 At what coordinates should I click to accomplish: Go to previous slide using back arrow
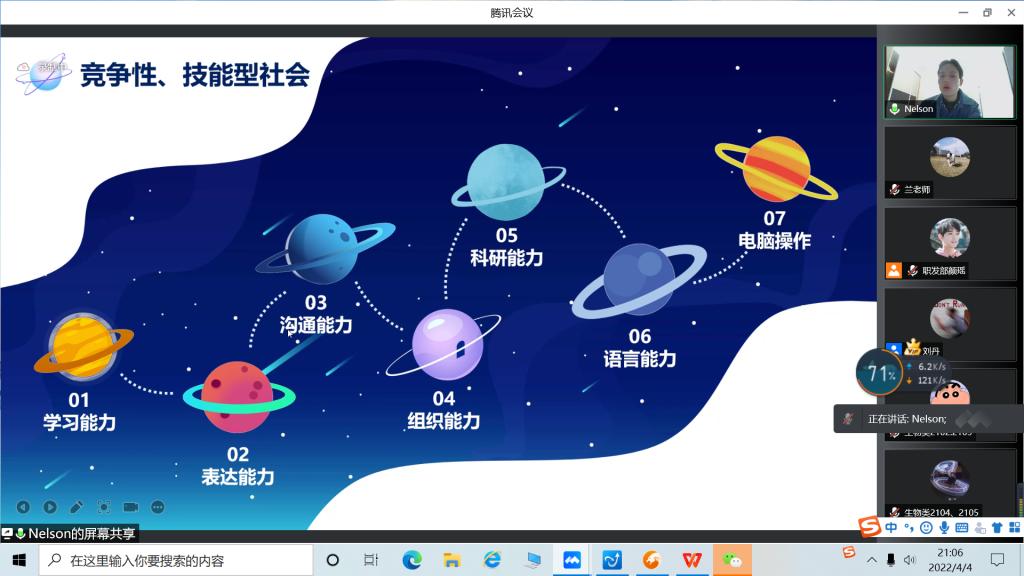pos(22,507)
